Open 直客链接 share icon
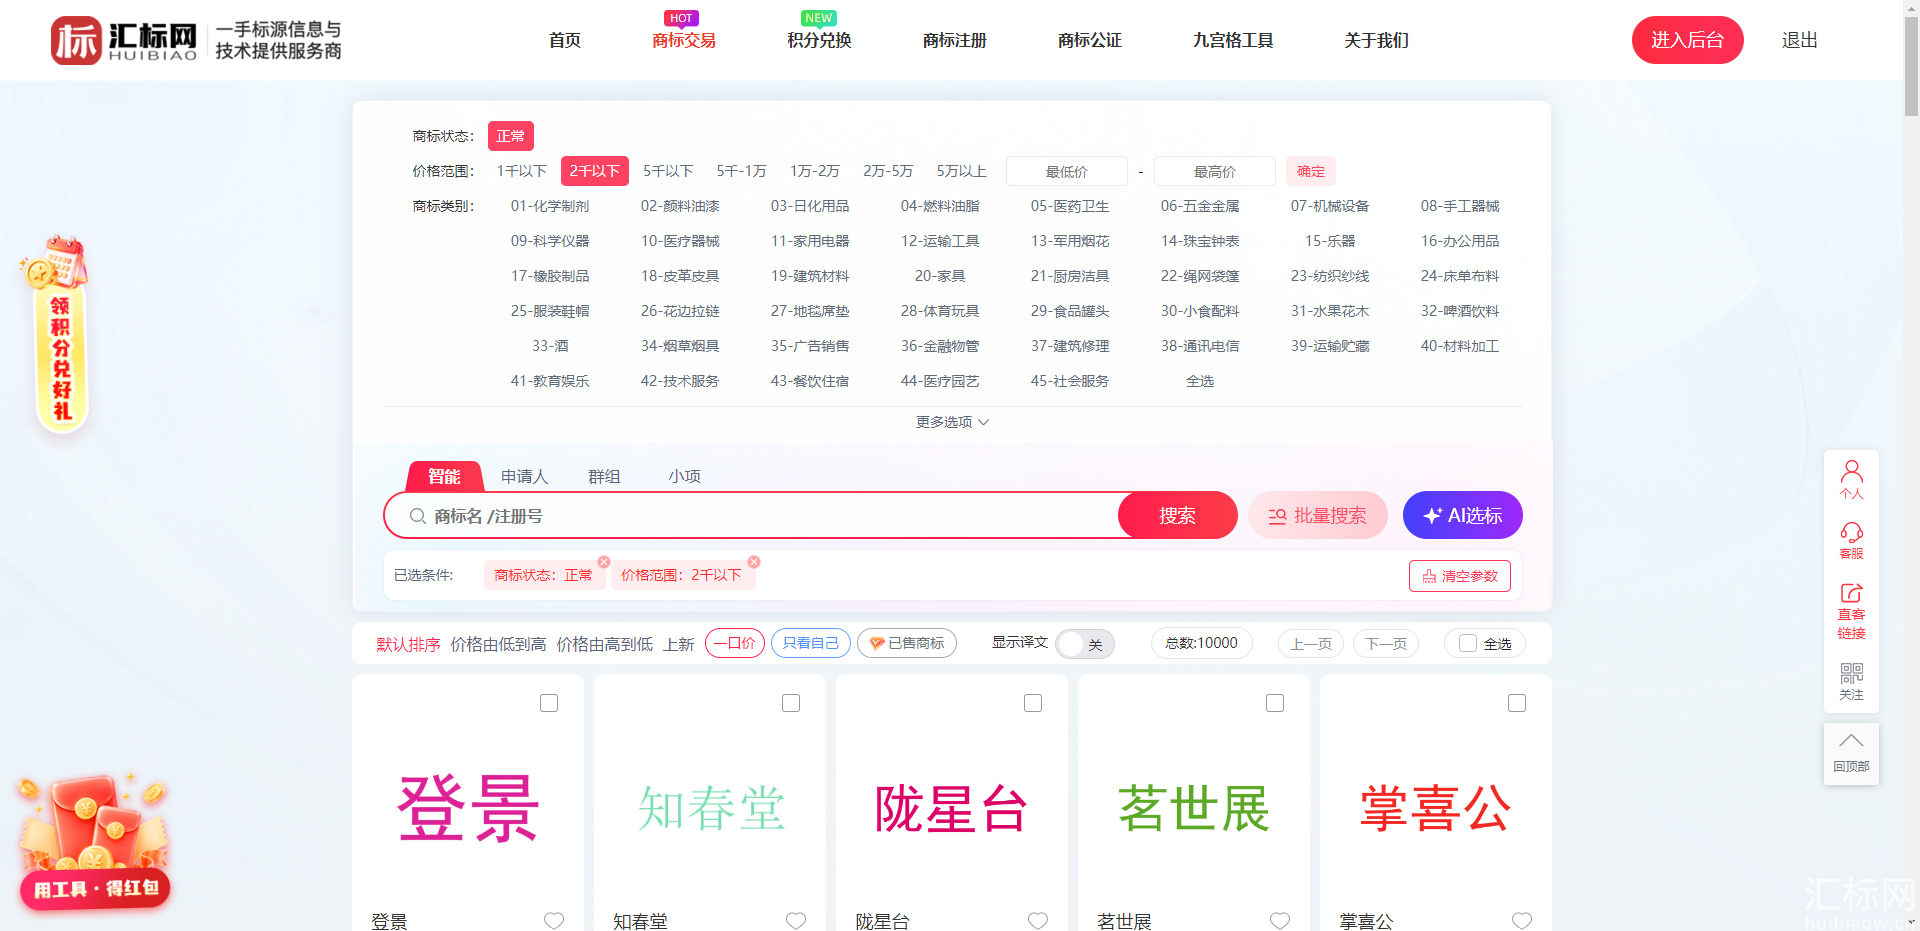The image size is (1920, 931). (1851, 610)
